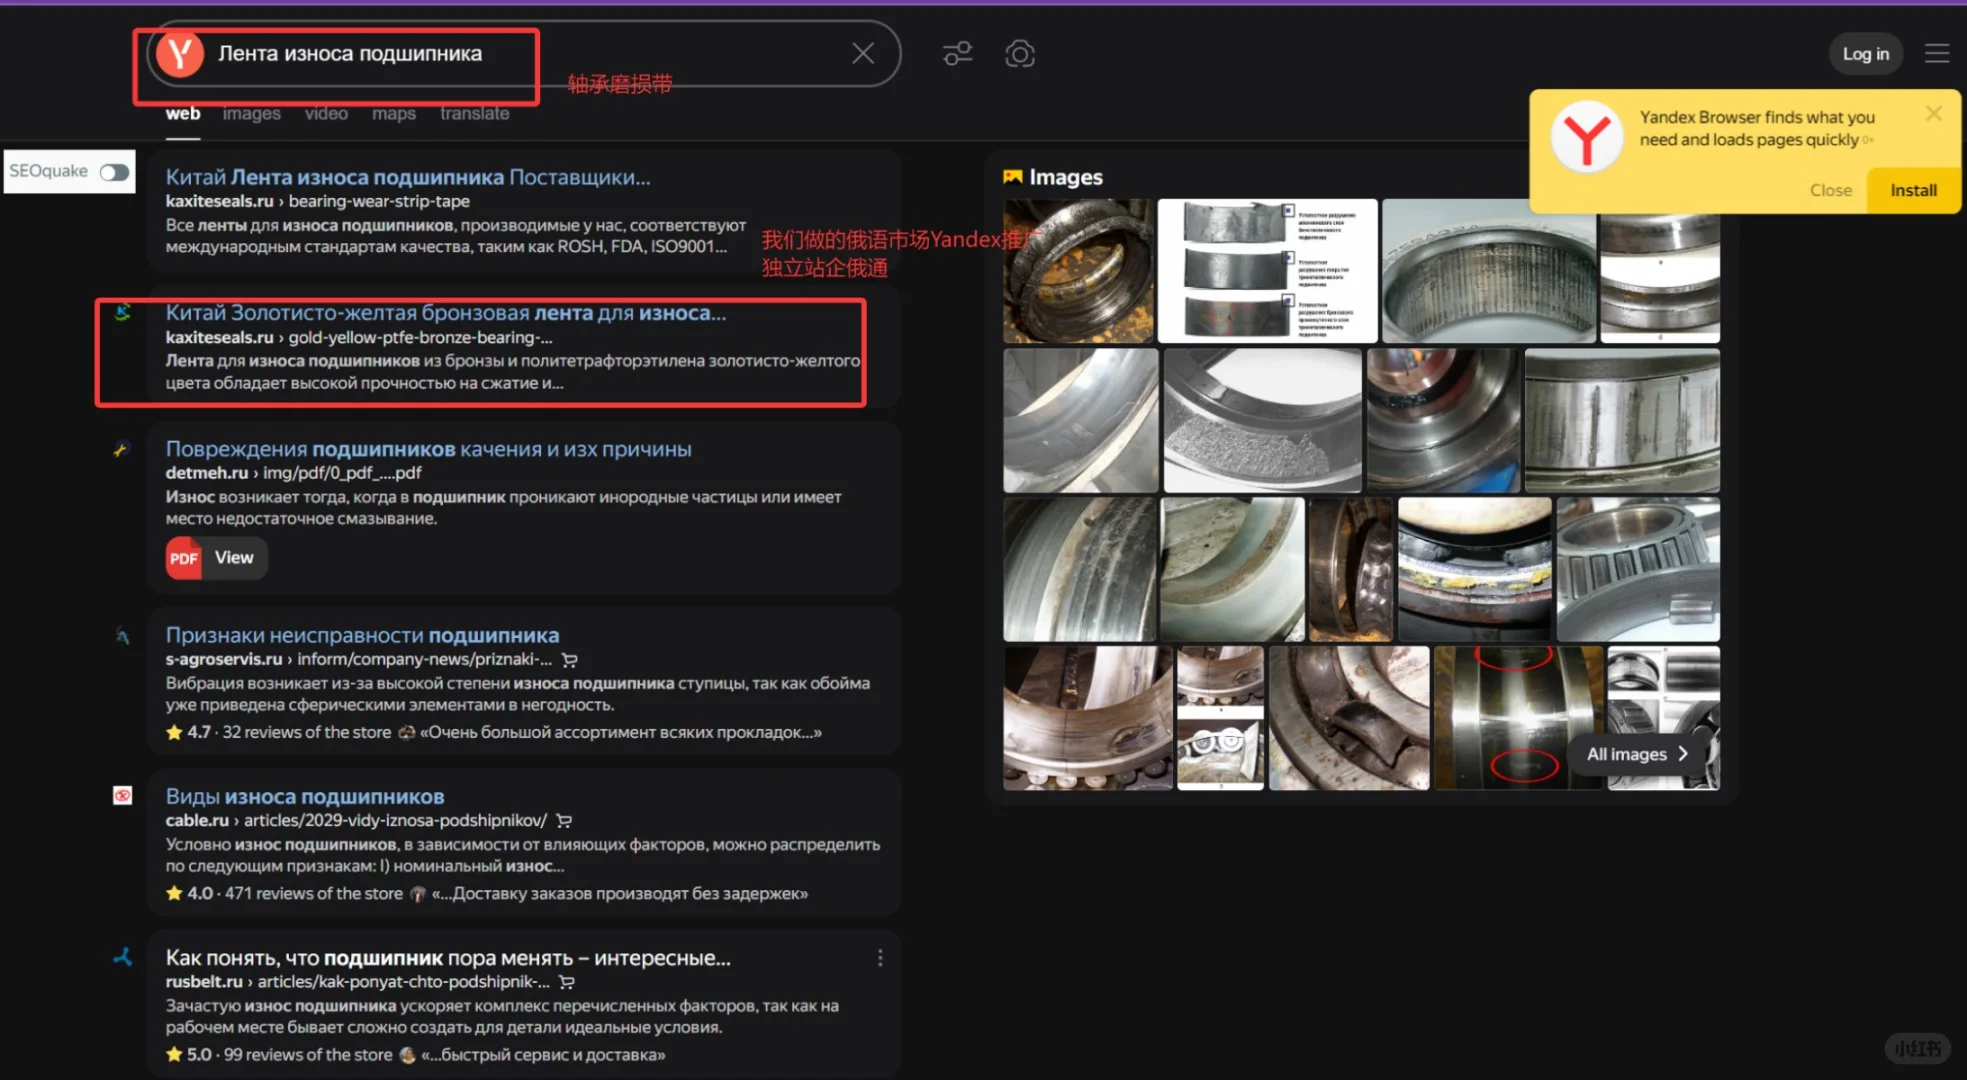Image resolution: width=1967 pixels, height=1080 pixels.
Task: Switch to the maps tab
Action: coord(394,114)
